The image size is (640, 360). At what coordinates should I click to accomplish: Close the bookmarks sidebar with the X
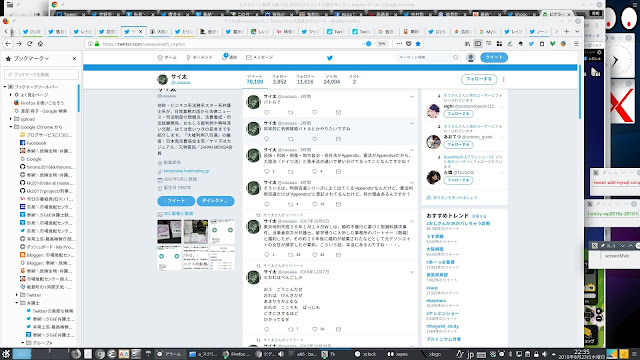[74, 59]
